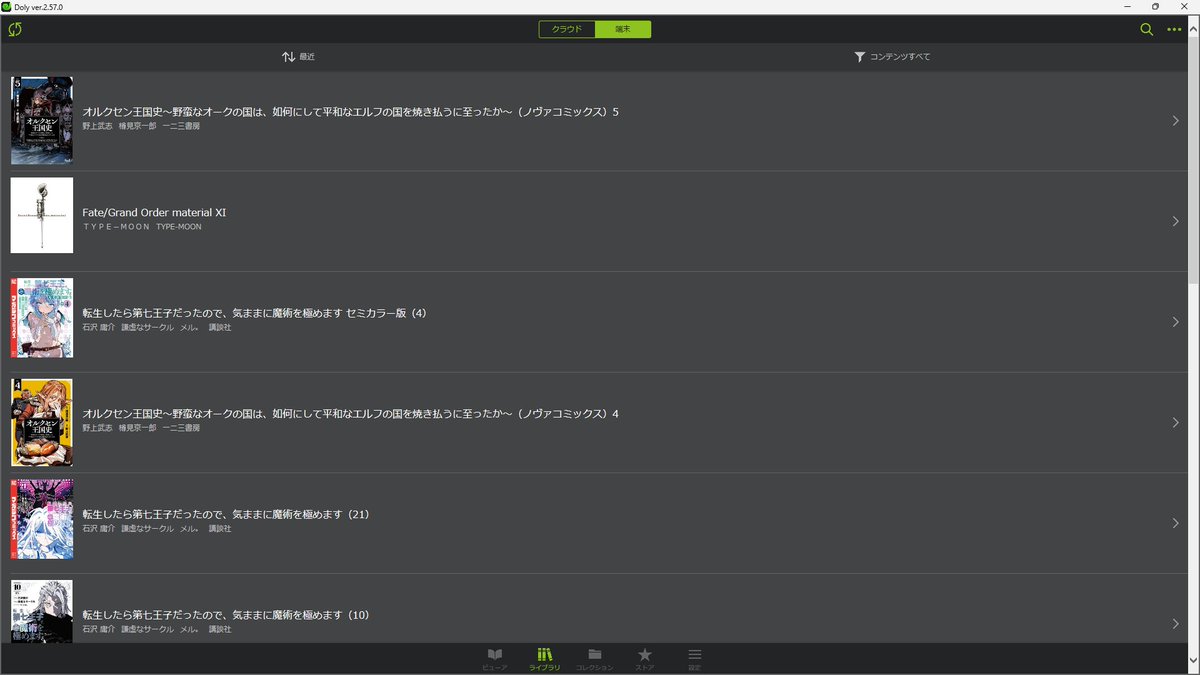Select the ライブラリ library tab
Image resolution: width=1200 pixels, height=675 pixels.
tap(545, 658)
